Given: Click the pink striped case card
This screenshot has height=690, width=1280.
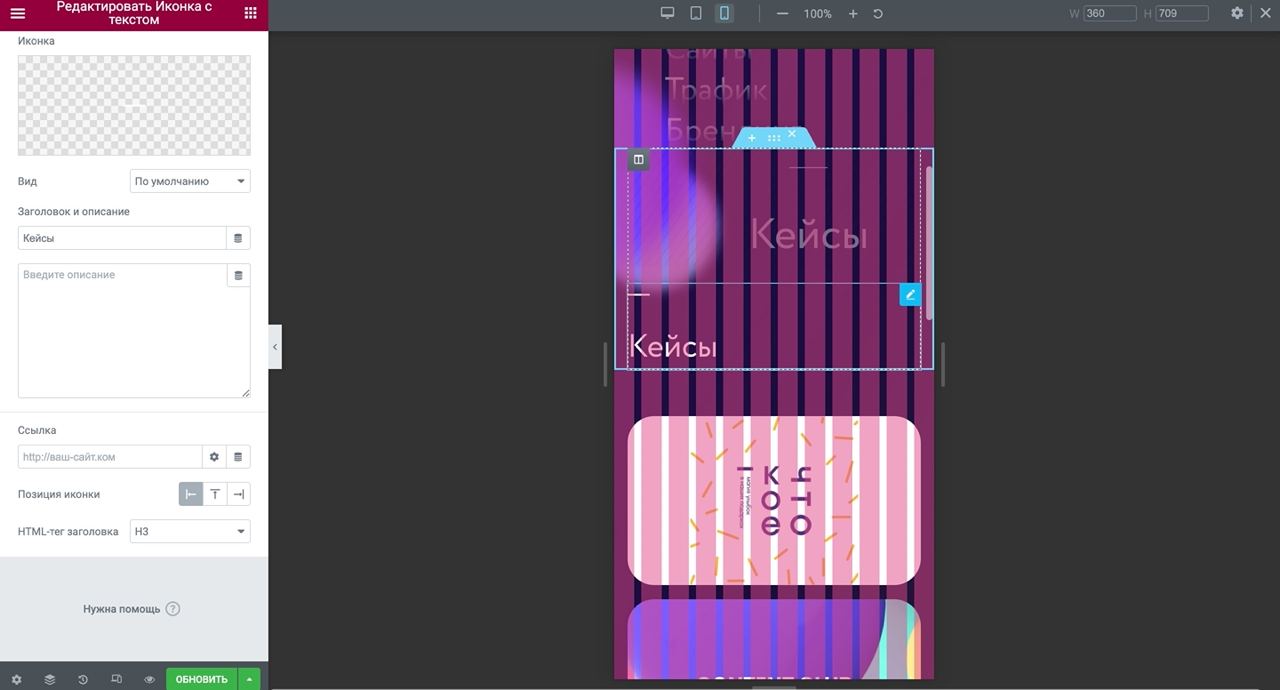Looking at the screenshot, I should (774, 500).
